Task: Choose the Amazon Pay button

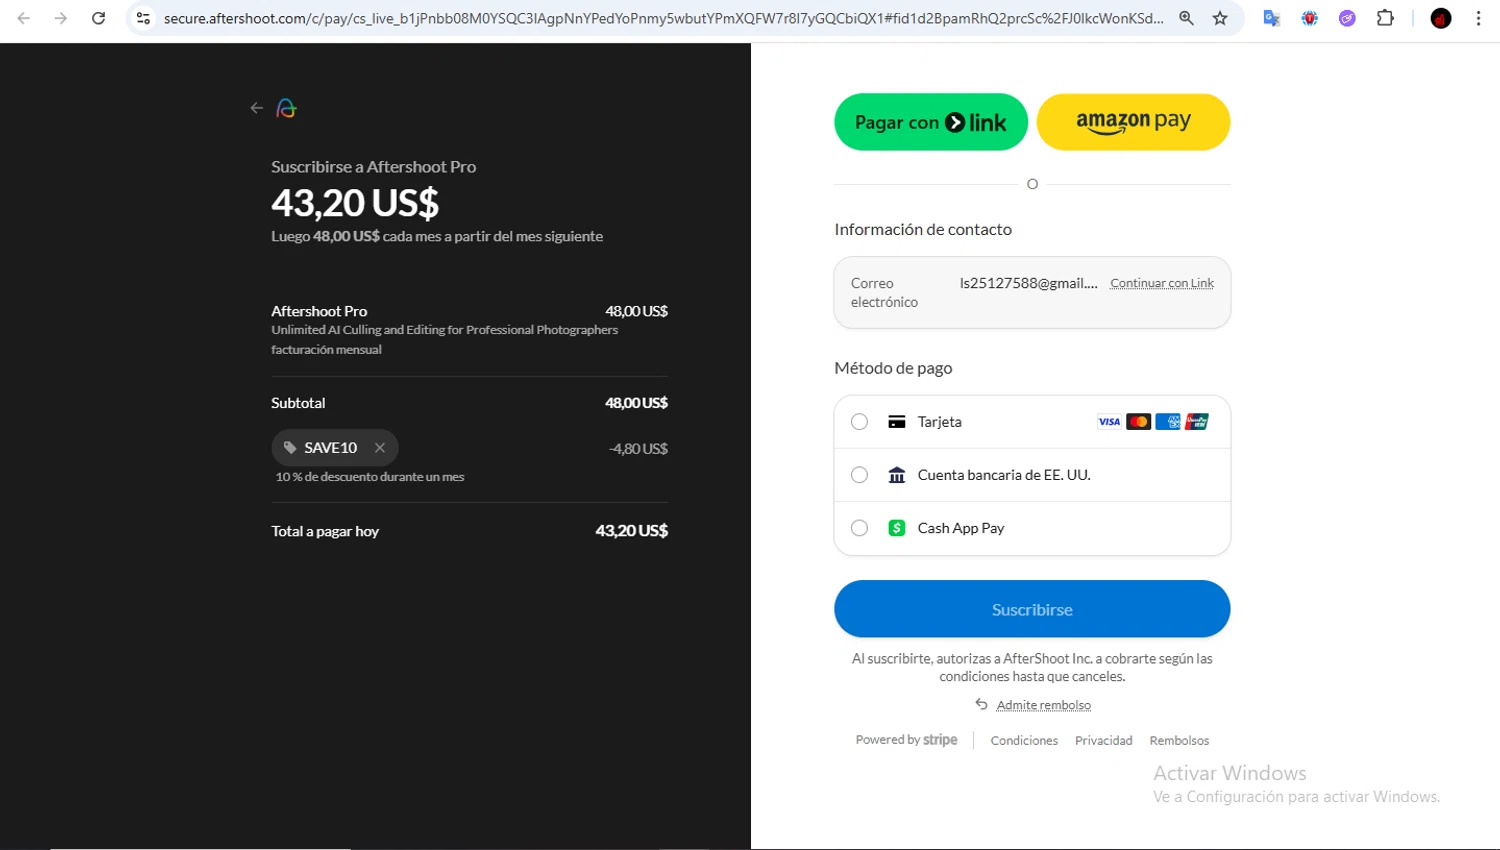Action: 1133,122
